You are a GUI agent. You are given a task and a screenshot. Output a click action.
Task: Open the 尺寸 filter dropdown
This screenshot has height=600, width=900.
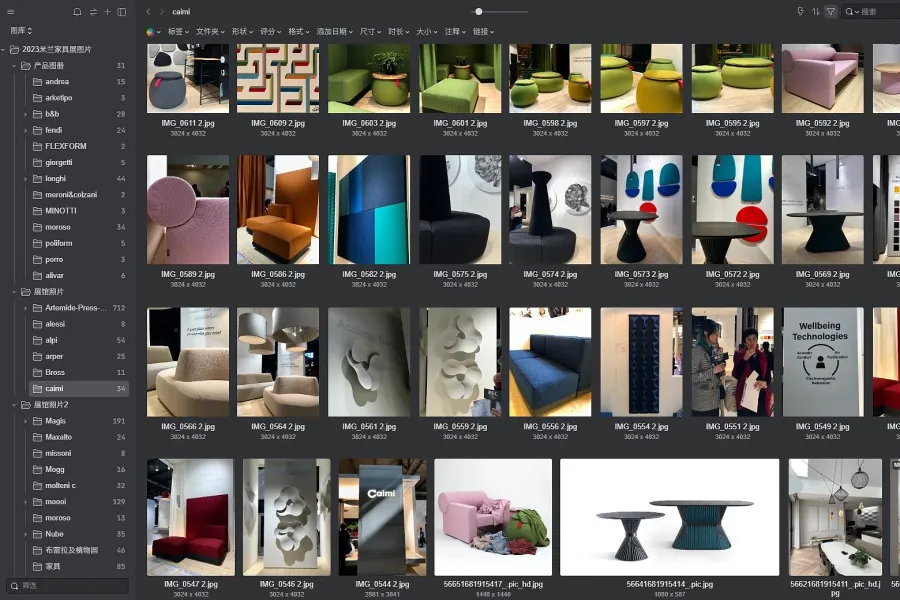point(370,32)
